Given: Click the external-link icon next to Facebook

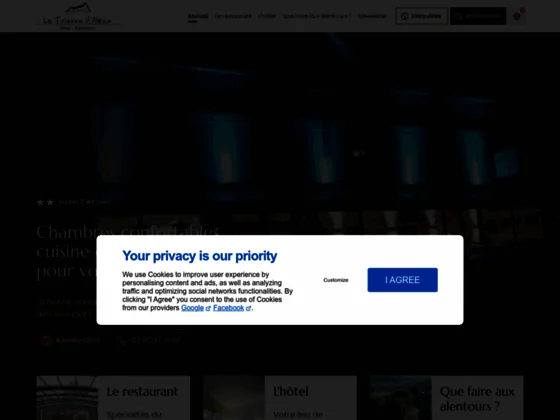Looking at the screenshot, I should click(x=249, y=308).
